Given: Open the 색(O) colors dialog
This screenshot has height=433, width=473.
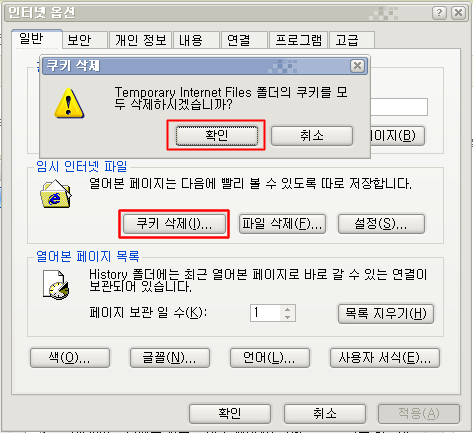Looking at the screenshot, I should [70, 358].
